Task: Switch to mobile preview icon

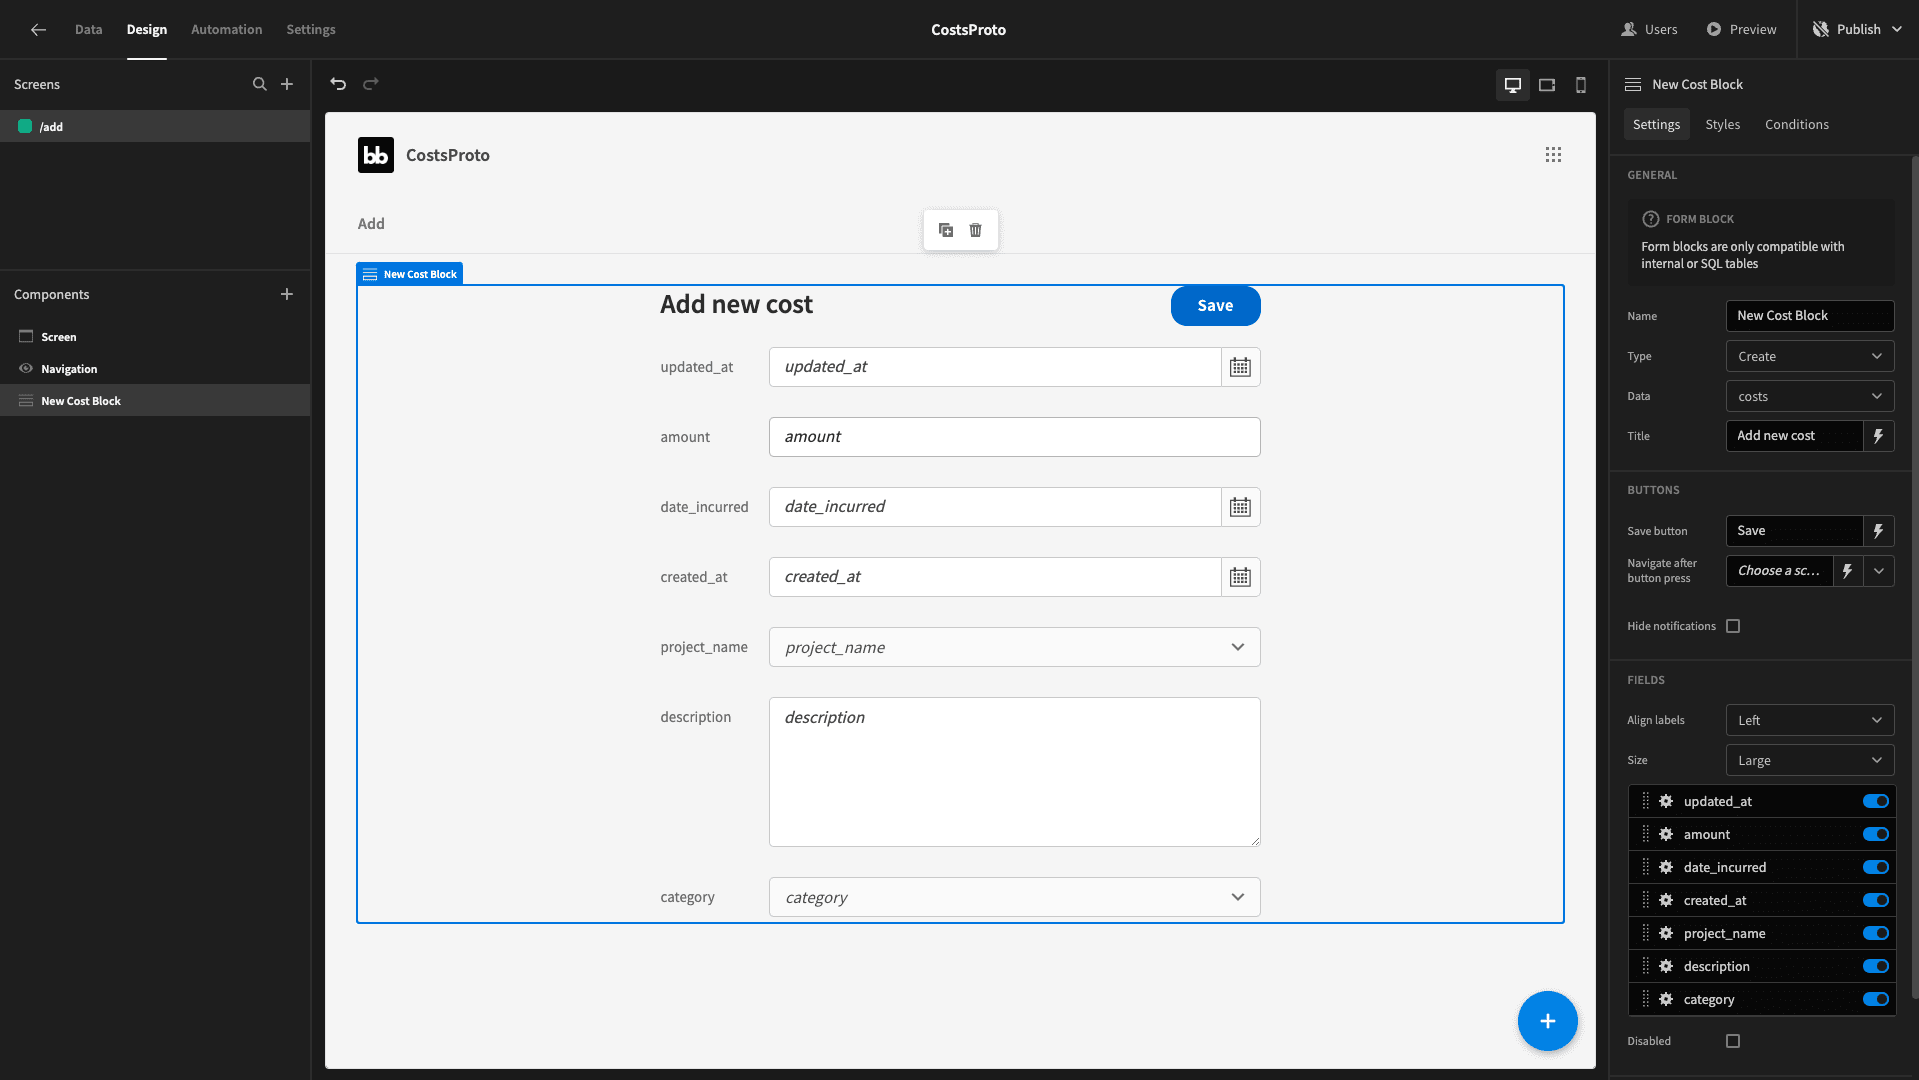Action: pos(1581,85)
